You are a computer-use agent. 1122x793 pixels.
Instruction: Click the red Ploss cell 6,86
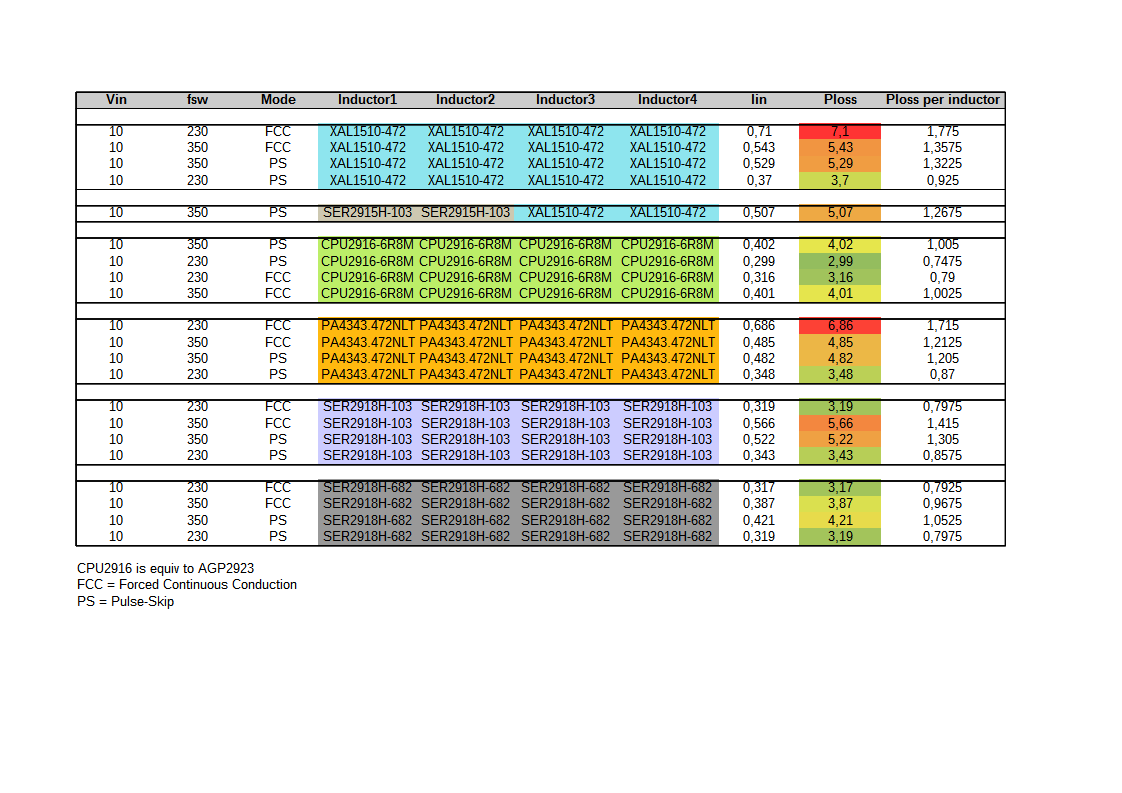[x=840, y=326]
